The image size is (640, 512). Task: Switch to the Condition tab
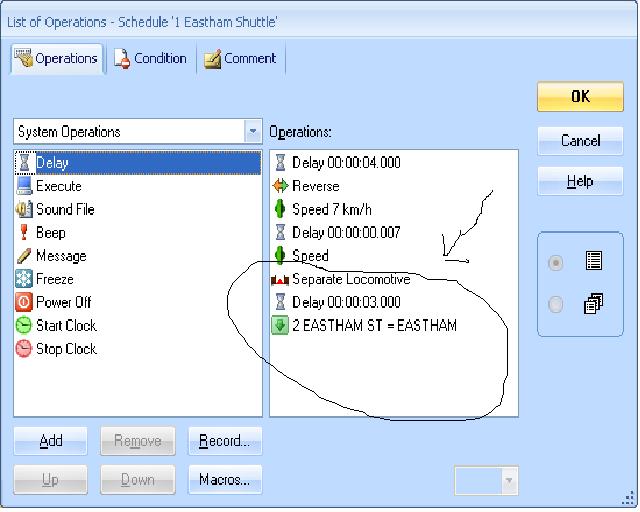point(150,59)
